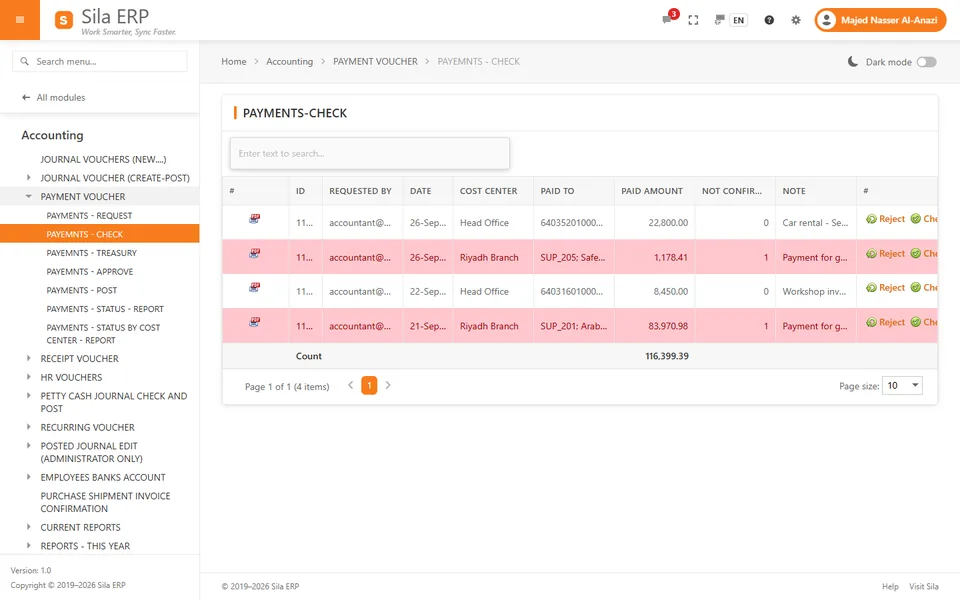Open PAYEMNTS - APPROVE page

pyautogui.click(x=89, y=272)
